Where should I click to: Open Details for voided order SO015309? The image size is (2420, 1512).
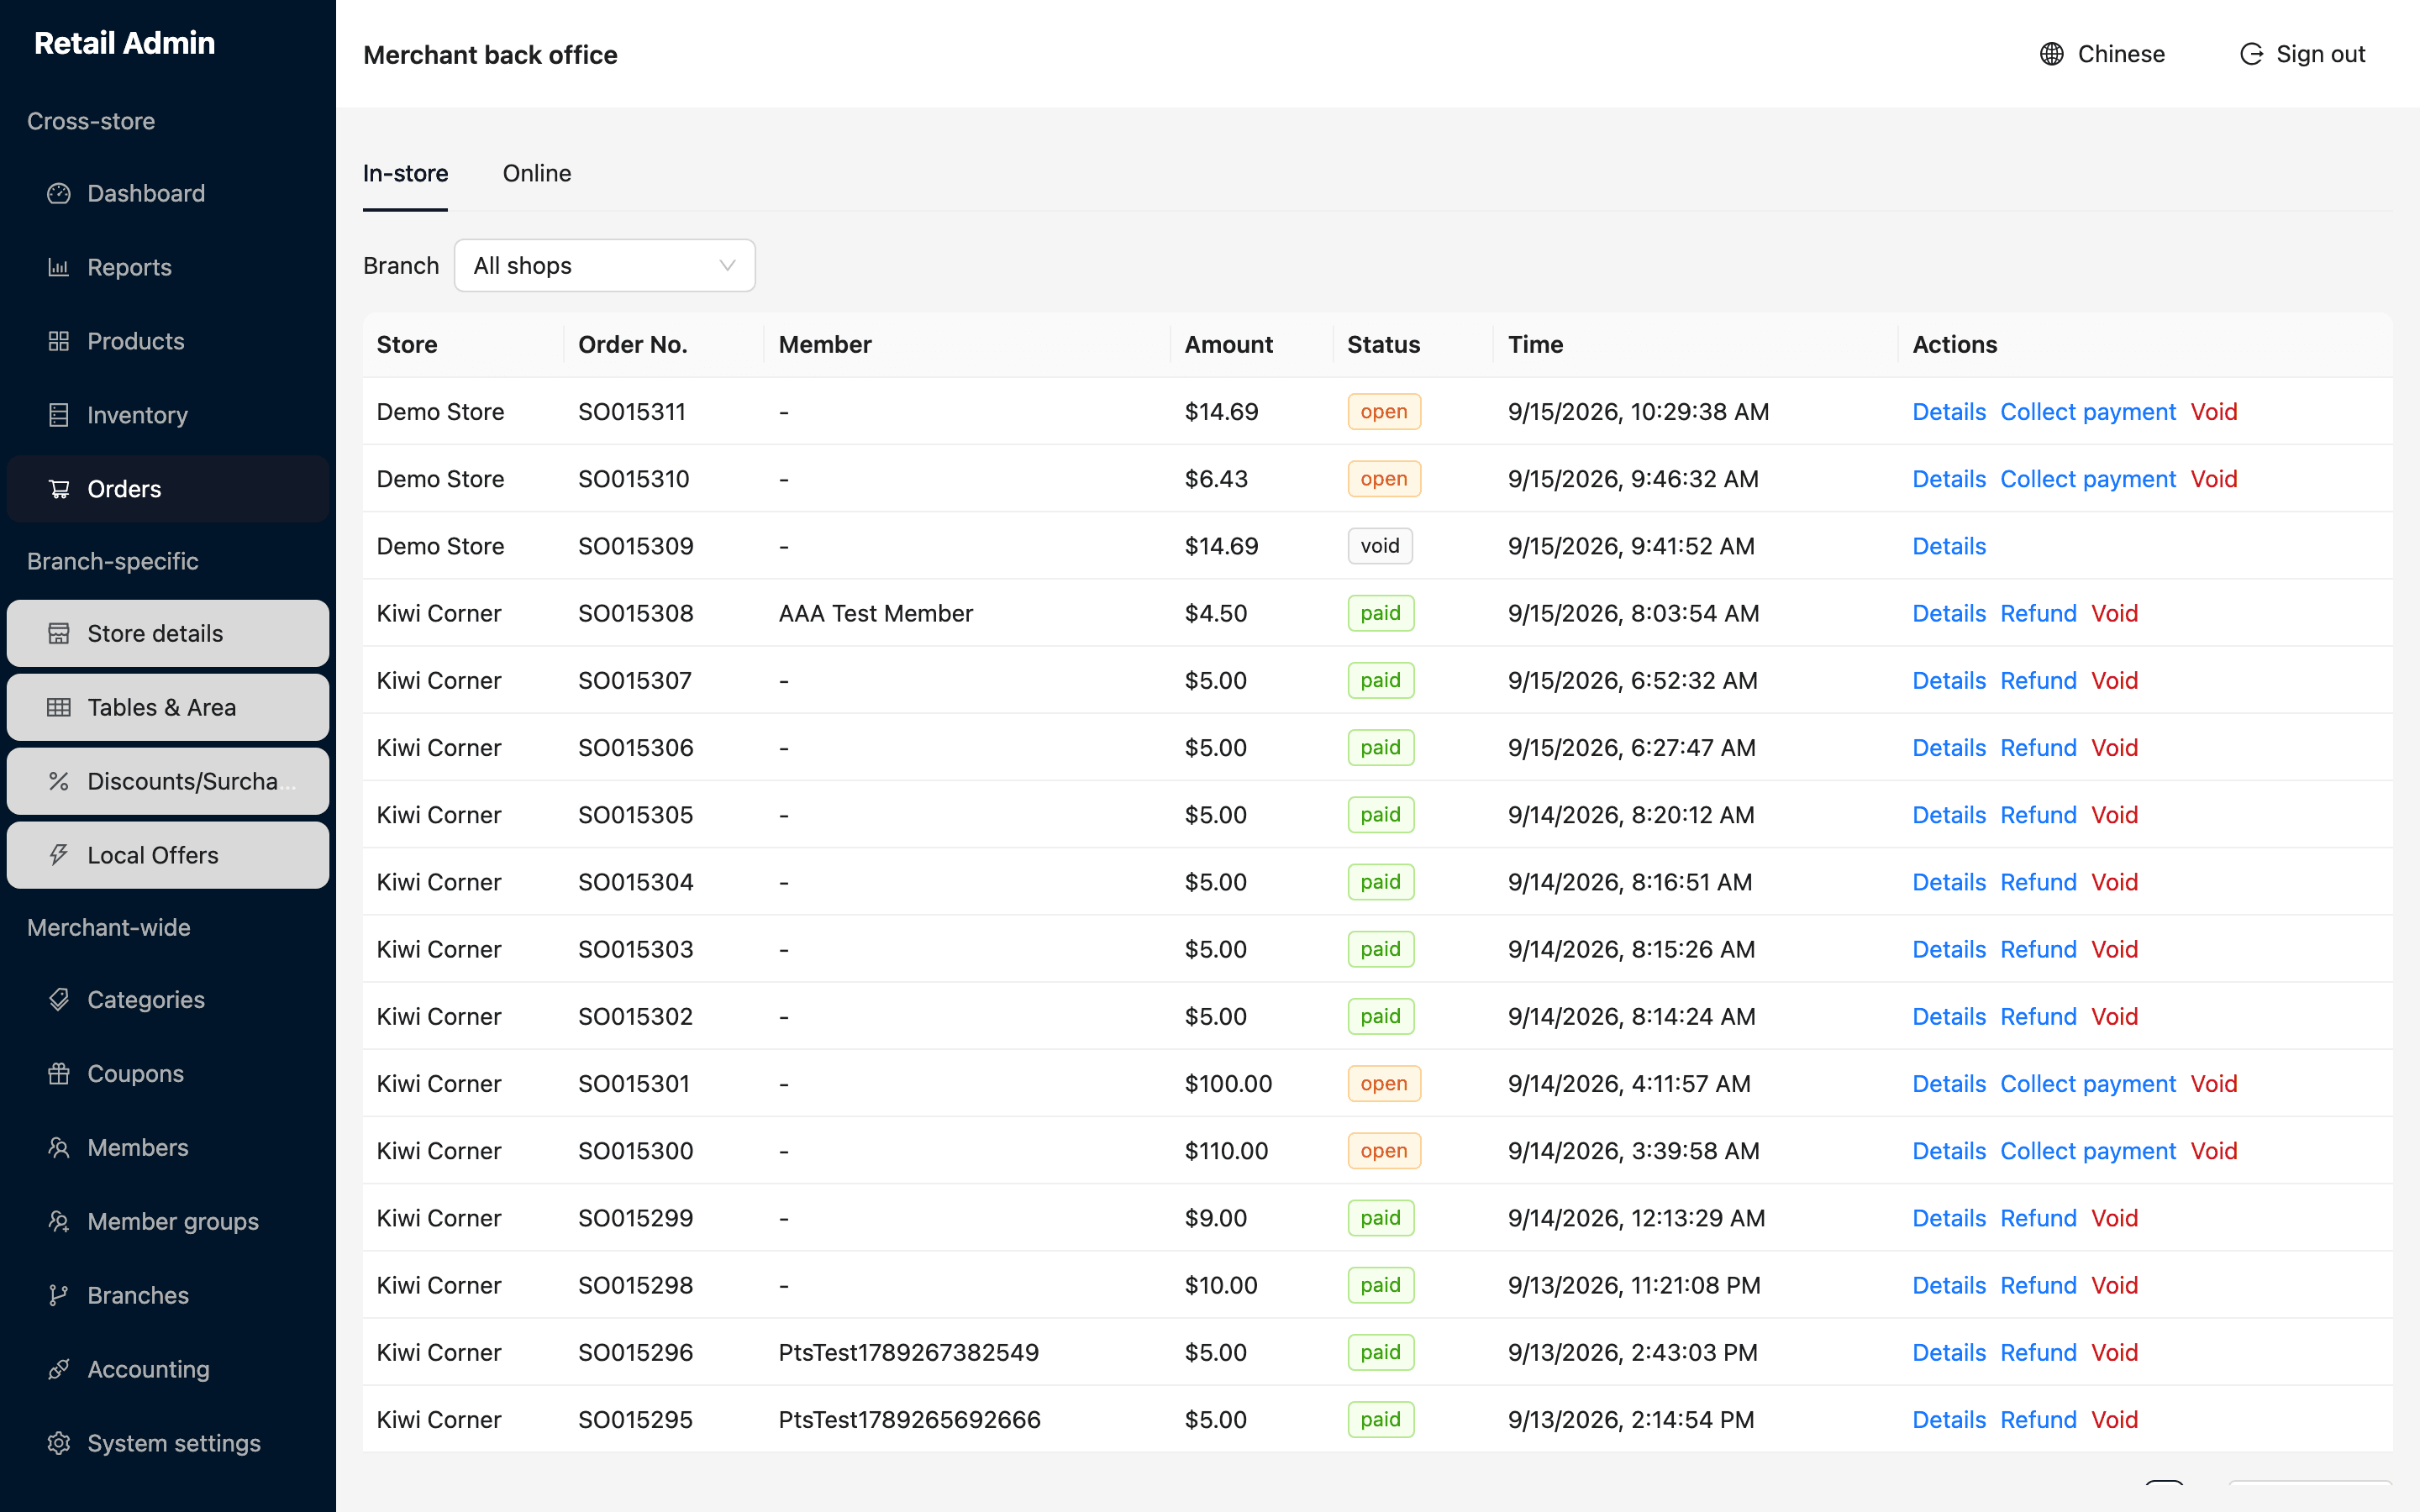point(1949,546)
